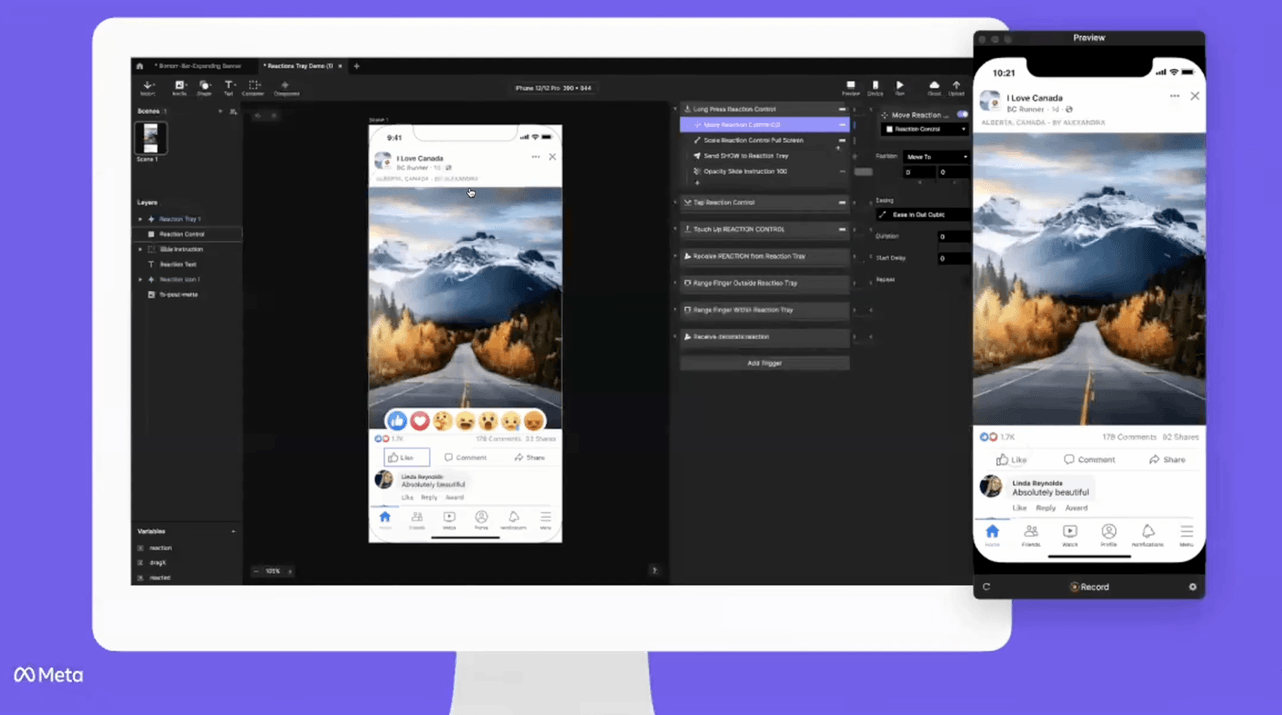Open the Reaction Control target dropdown
The image size is (1282, 715).
point(925,129)
